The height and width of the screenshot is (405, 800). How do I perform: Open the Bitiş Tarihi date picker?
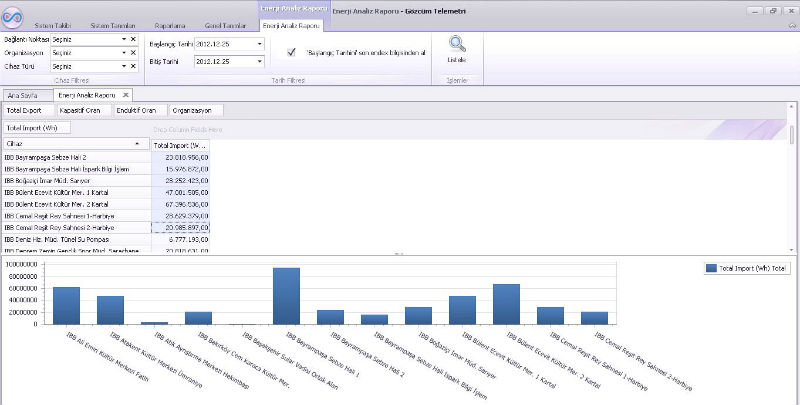[260, 61]
